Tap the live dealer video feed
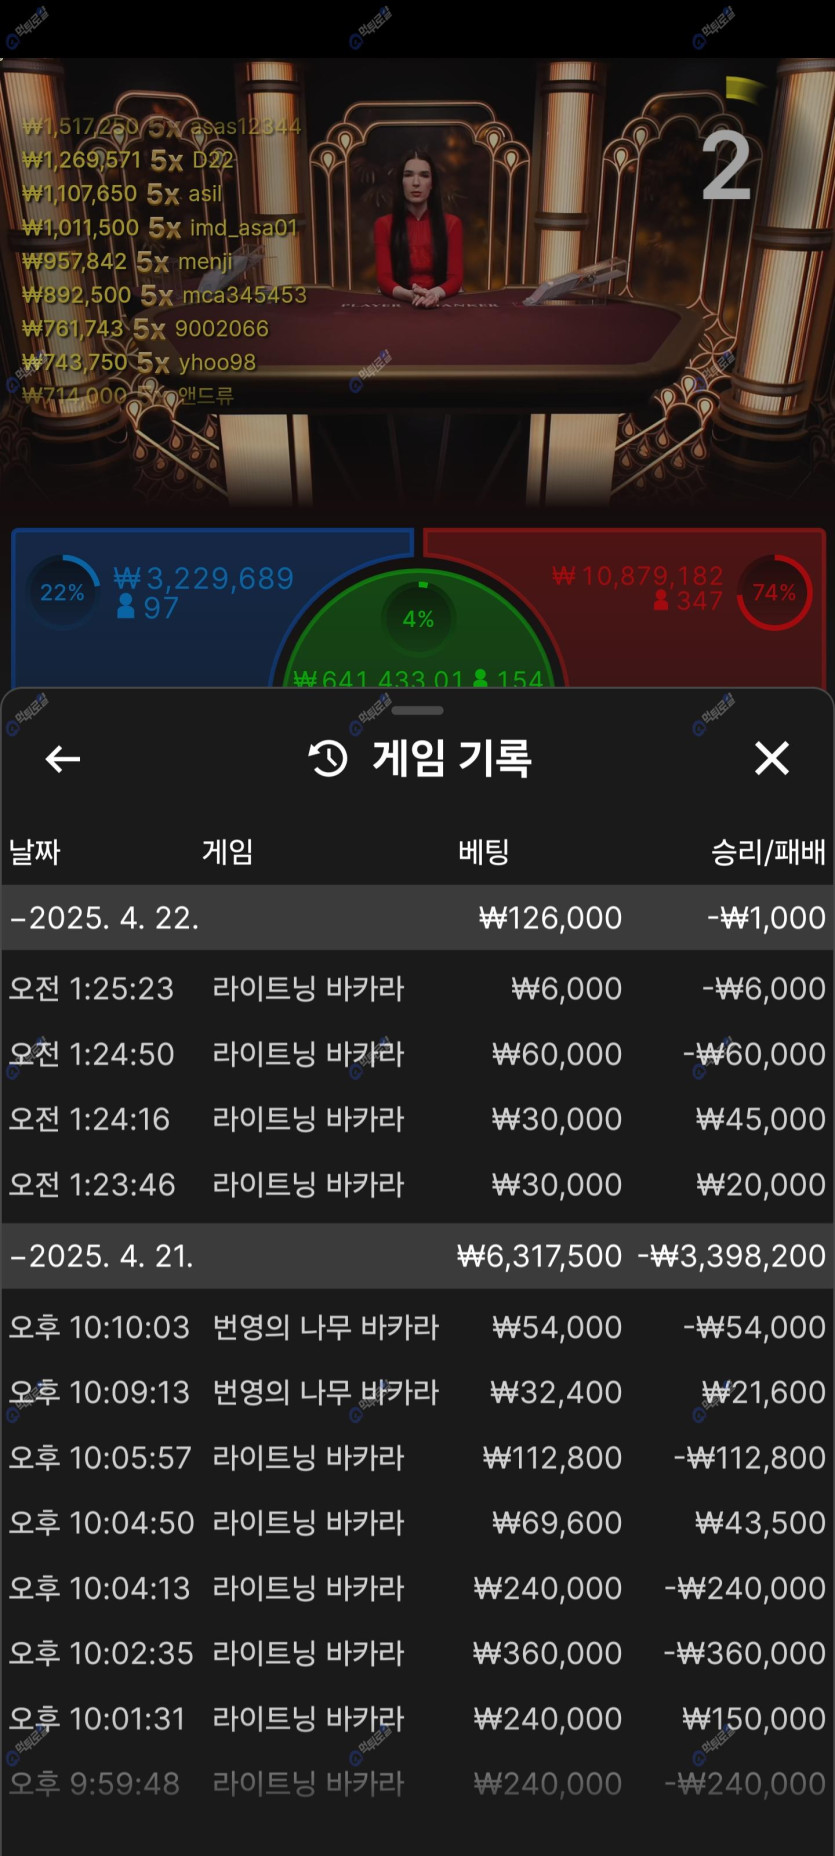 tap(417, 250)
